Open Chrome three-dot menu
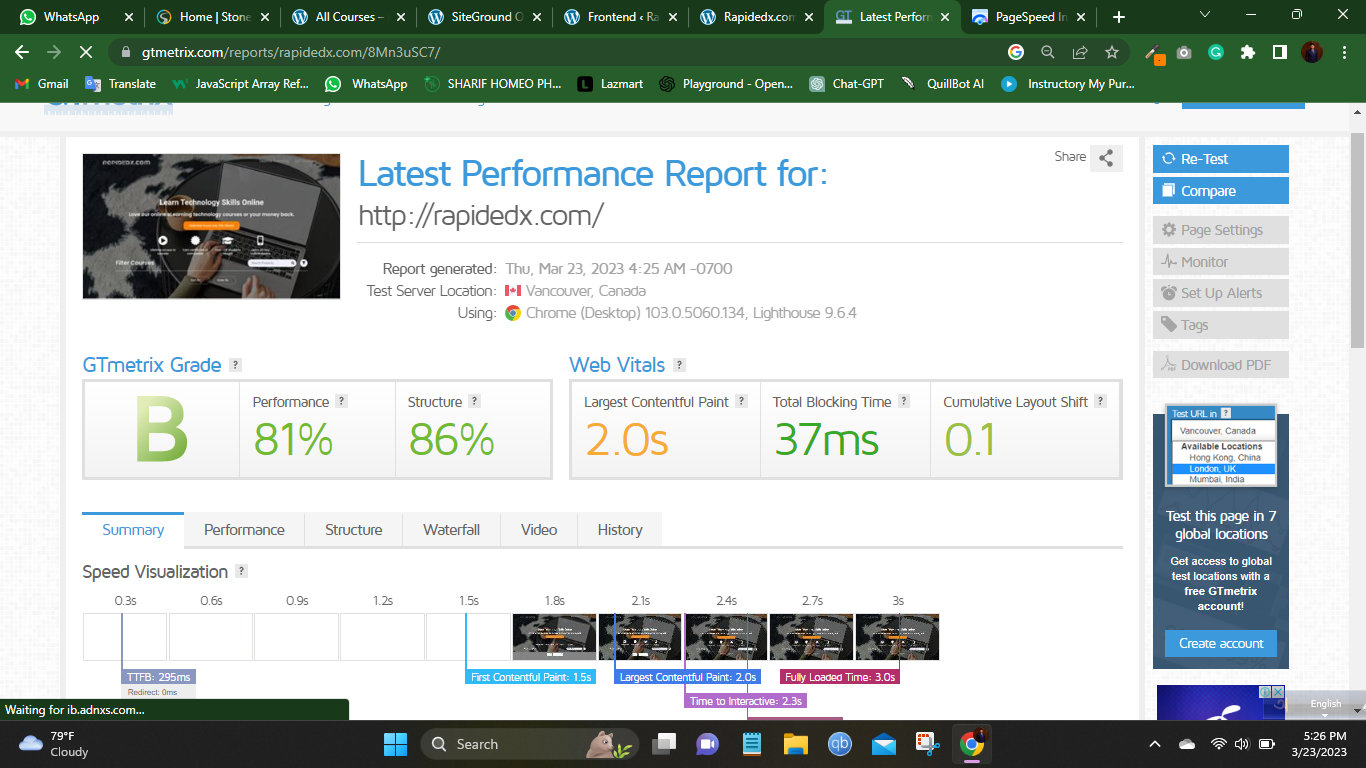 pos(1343,52)
